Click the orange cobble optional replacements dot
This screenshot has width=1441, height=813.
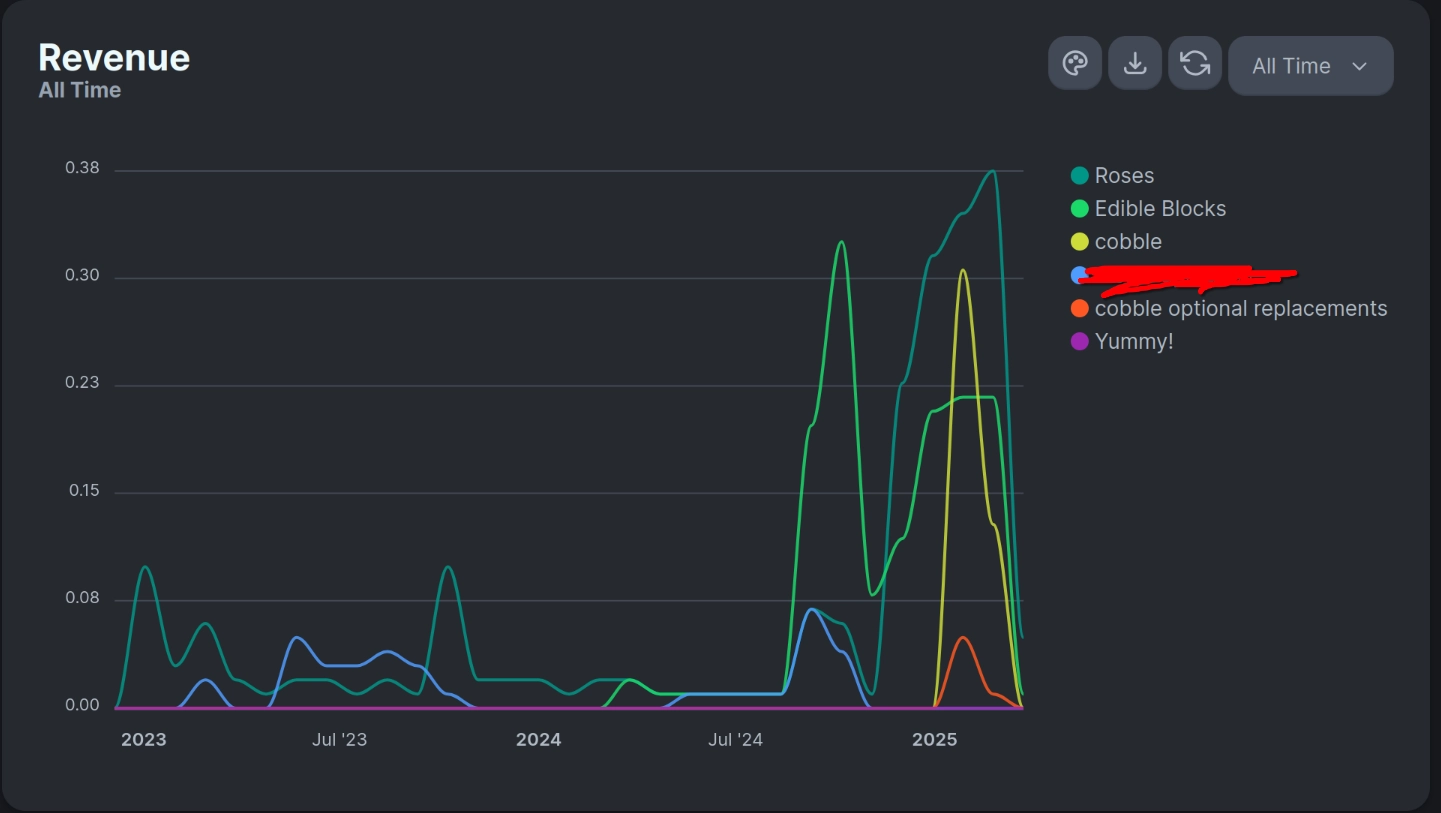point(1080,308)
